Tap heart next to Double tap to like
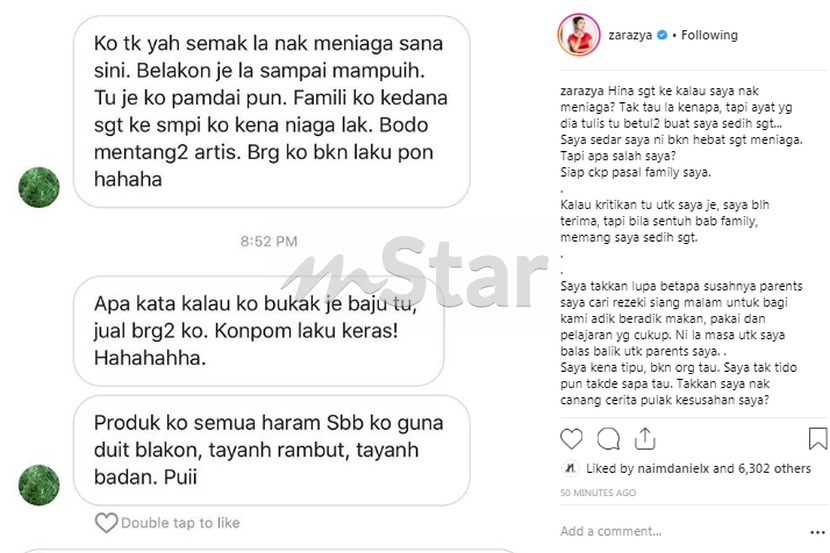Viewport: 830px width, 553px height. 106,523
